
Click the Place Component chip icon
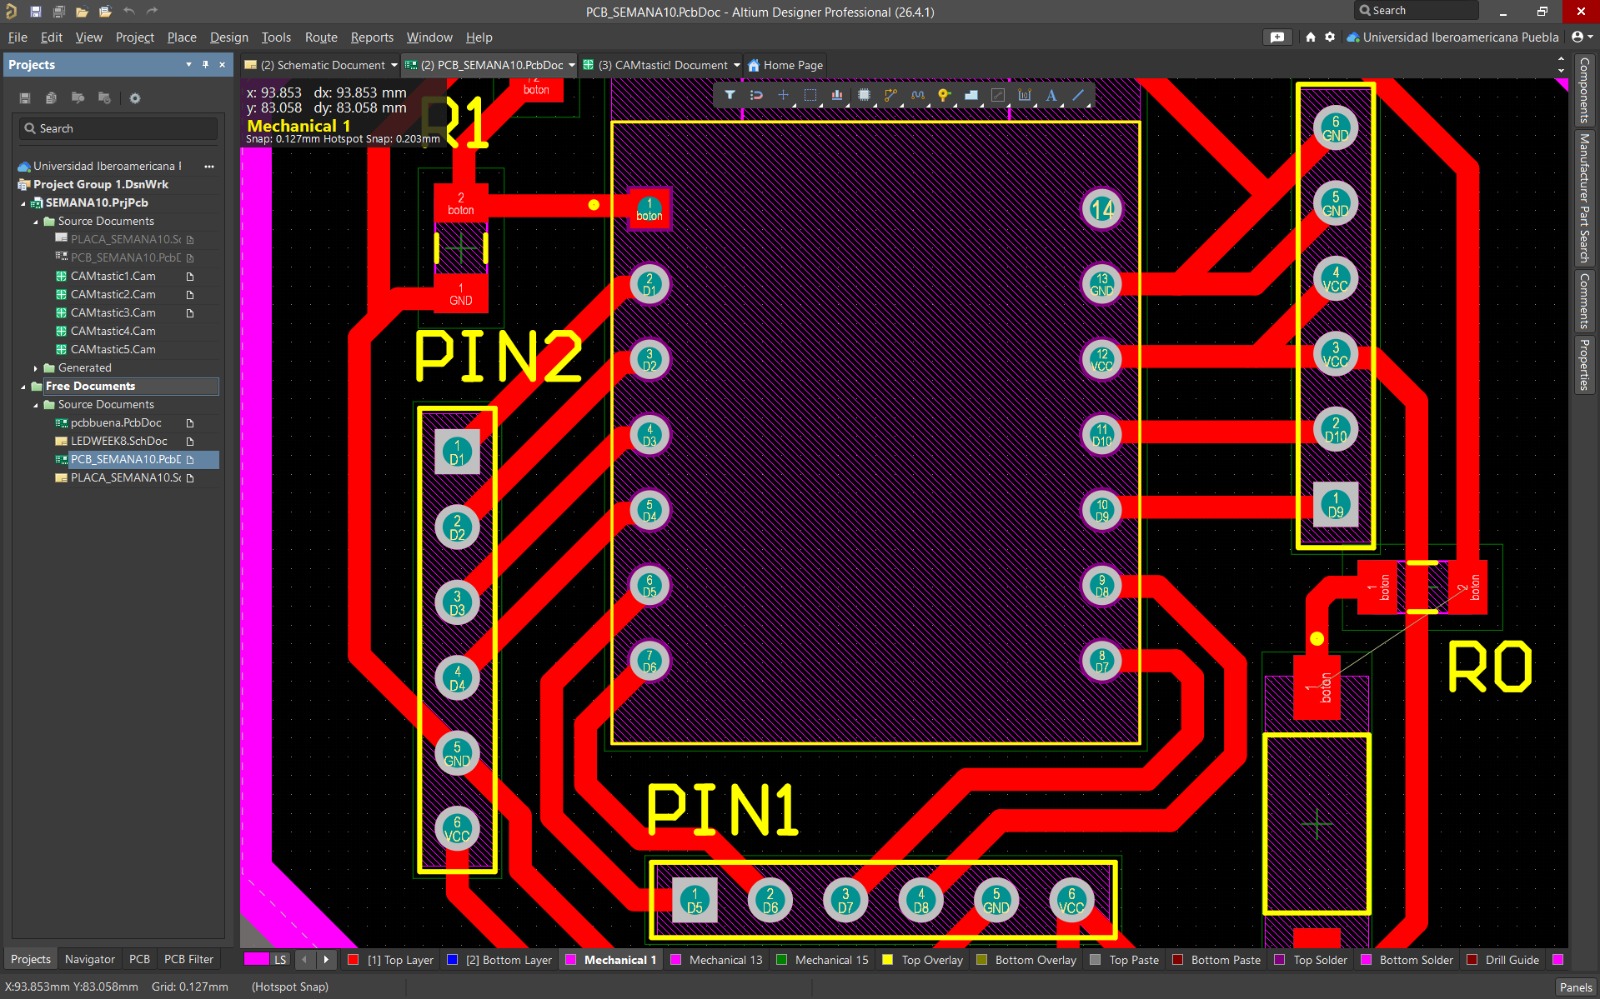[x=864, y=95]
